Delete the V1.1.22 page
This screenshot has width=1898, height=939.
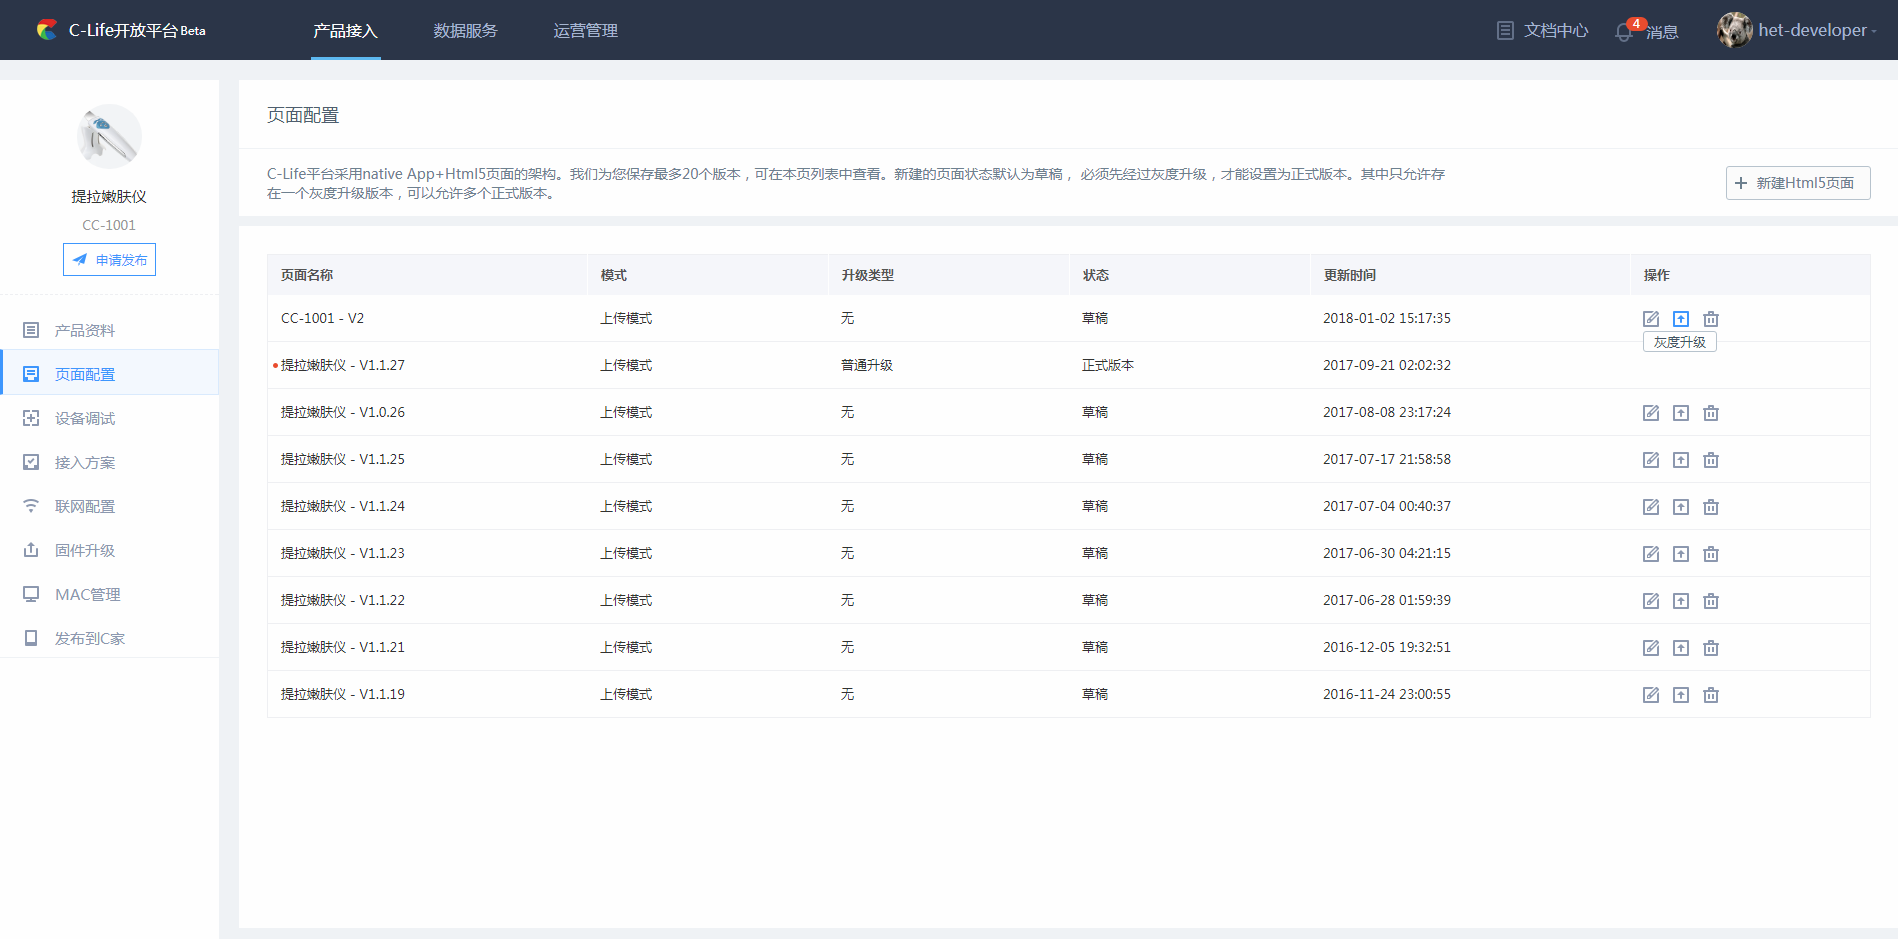click(x=1711, y=601)
